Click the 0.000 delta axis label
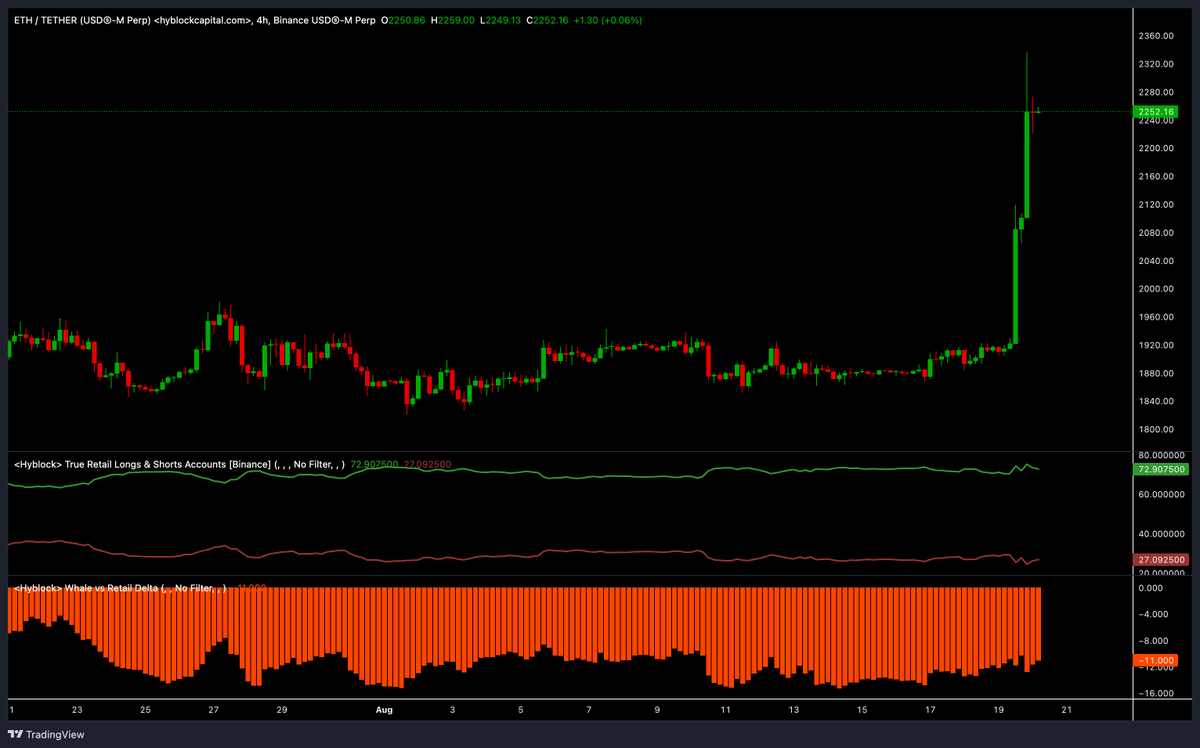Image resolution: width=1200 pixels, height=748 pixels. tap(1151, 588)
